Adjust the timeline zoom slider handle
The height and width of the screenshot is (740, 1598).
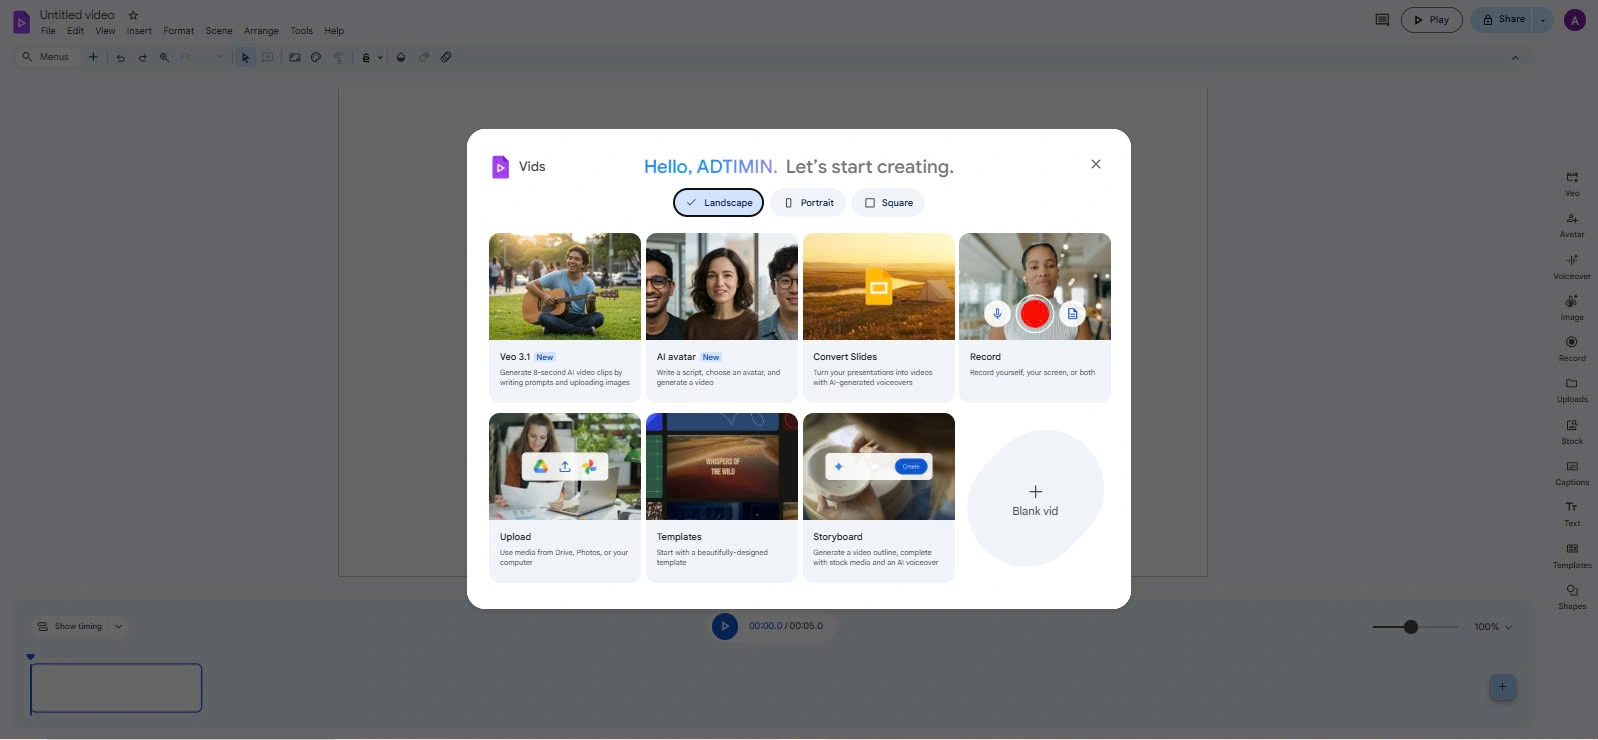click(x=1410, y=627)
